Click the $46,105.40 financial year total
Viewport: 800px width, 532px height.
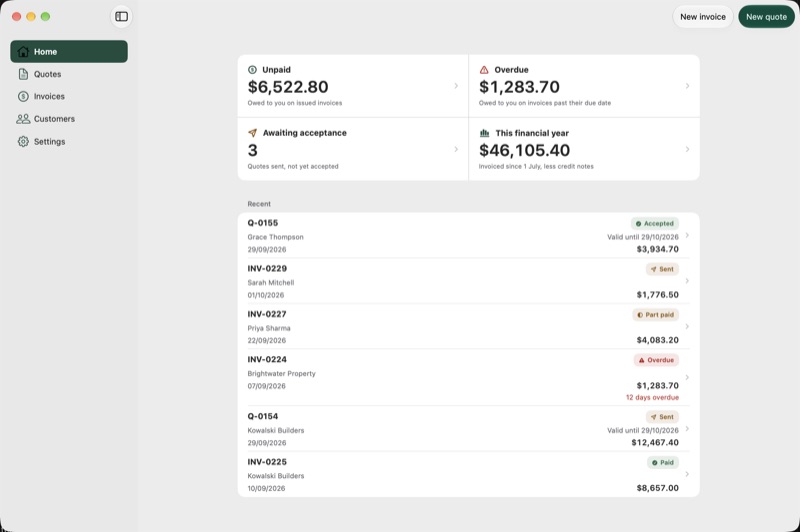click(x=524, y=150)
